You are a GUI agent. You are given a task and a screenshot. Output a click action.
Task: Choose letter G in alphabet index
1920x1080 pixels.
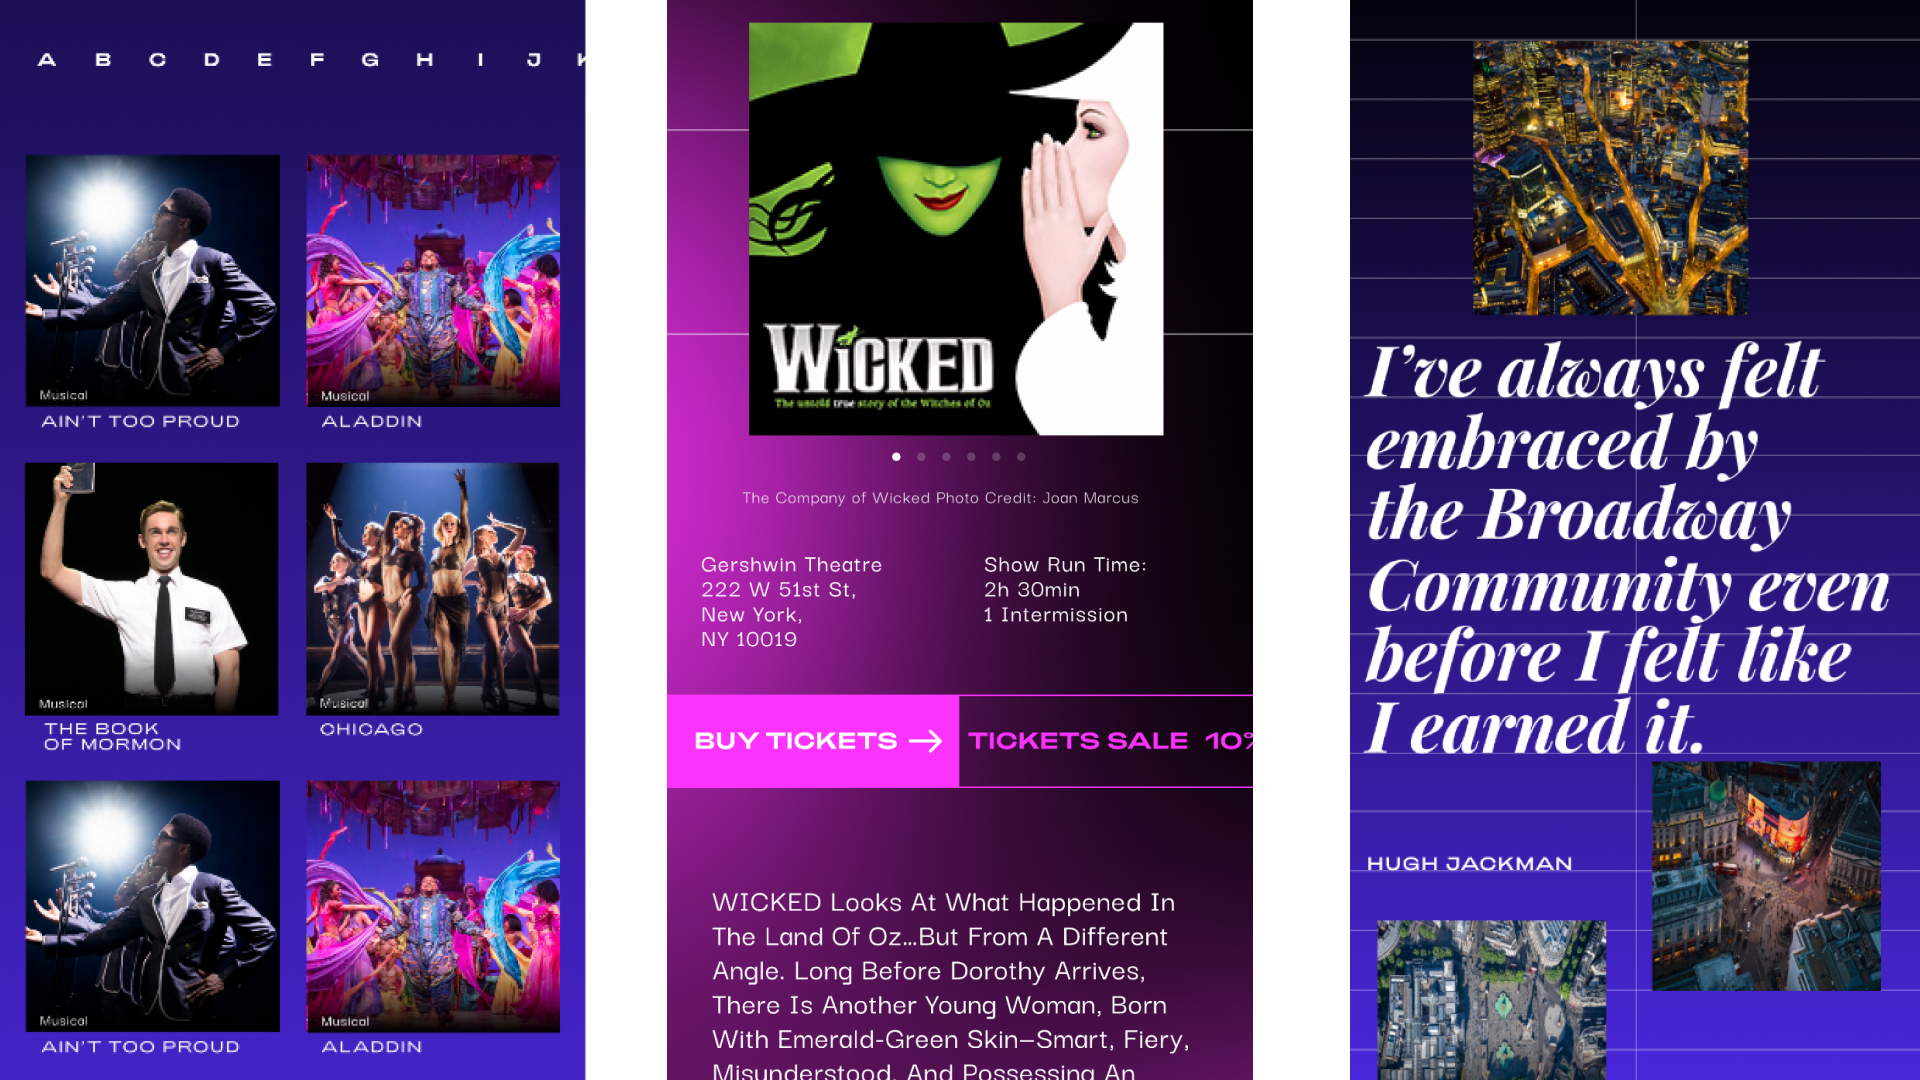click(x=370, y=60)
